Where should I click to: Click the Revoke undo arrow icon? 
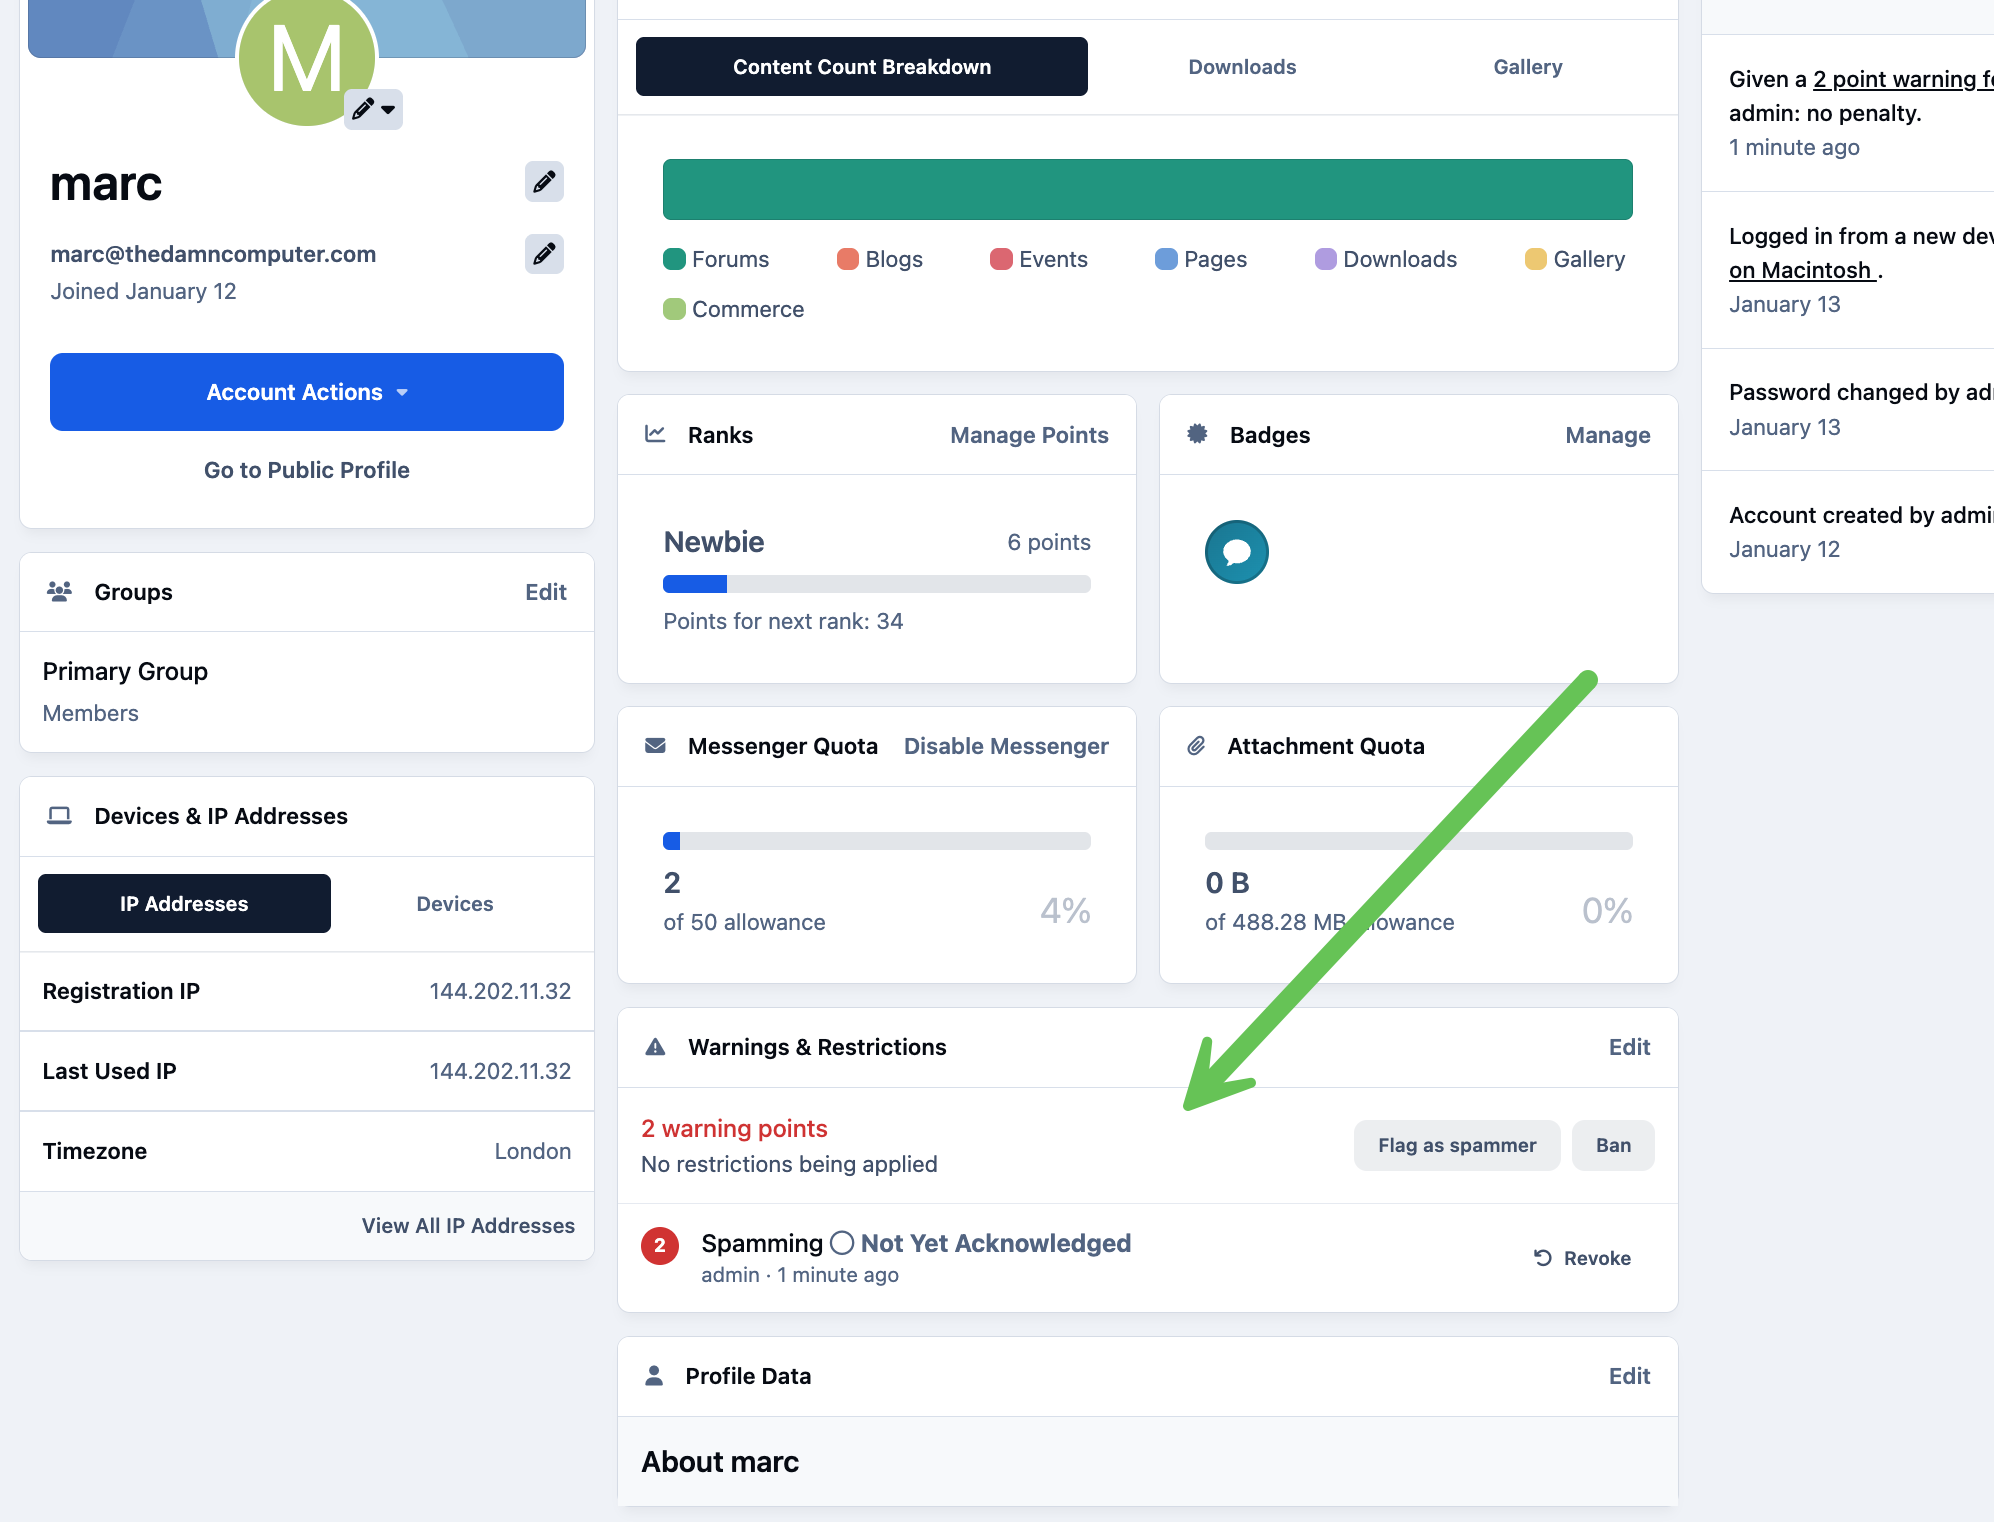[1543, 1258]
